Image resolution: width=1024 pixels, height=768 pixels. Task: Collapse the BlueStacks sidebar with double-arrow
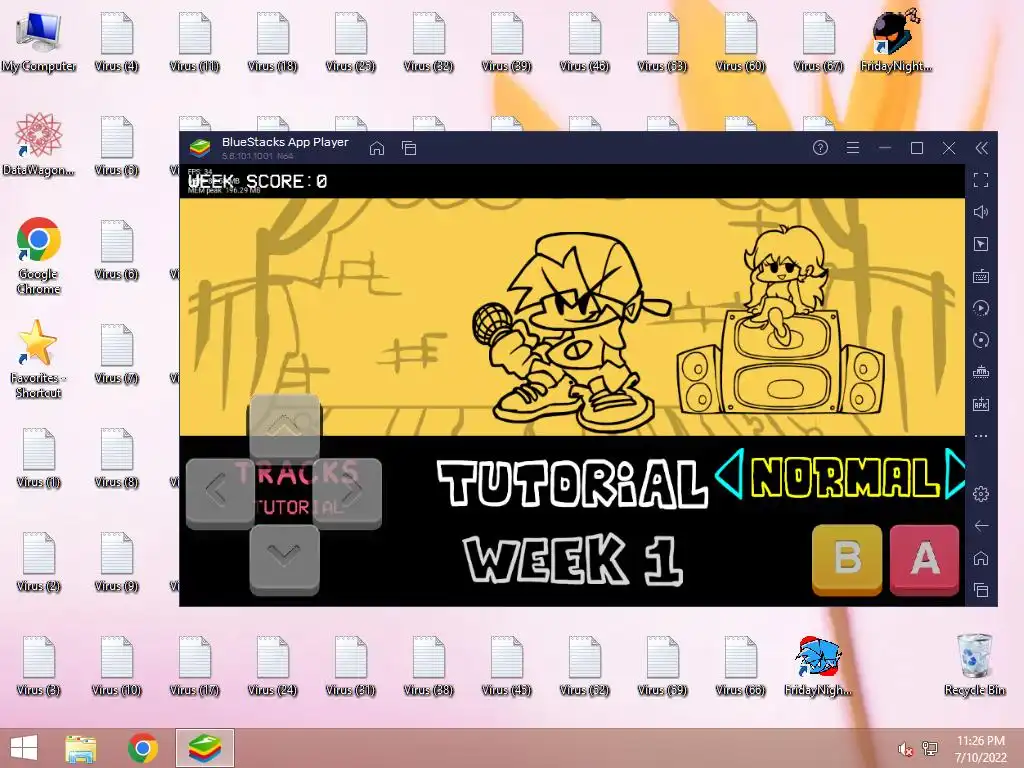982,148
